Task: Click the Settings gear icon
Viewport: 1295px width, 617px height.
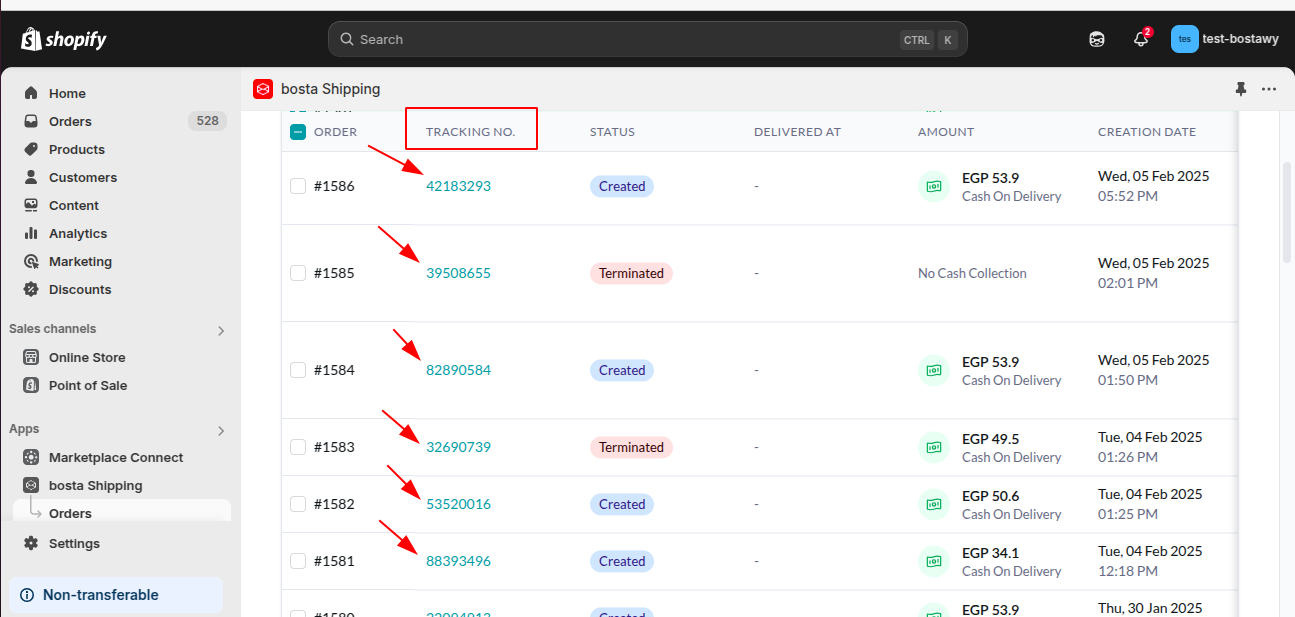Action: [x=31, y=543]
